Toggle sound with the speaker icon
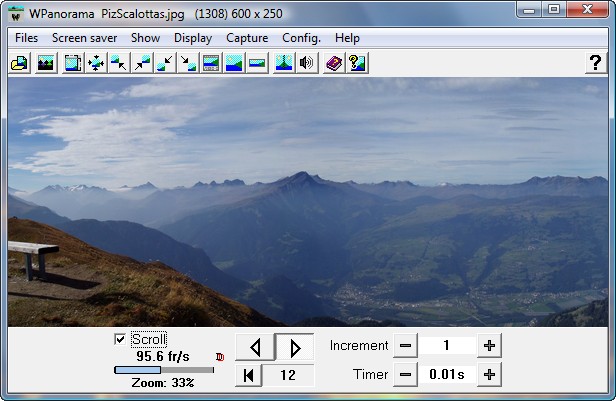Image resolution: width=616 pixels, height=401 pixels. click(307, 63)
